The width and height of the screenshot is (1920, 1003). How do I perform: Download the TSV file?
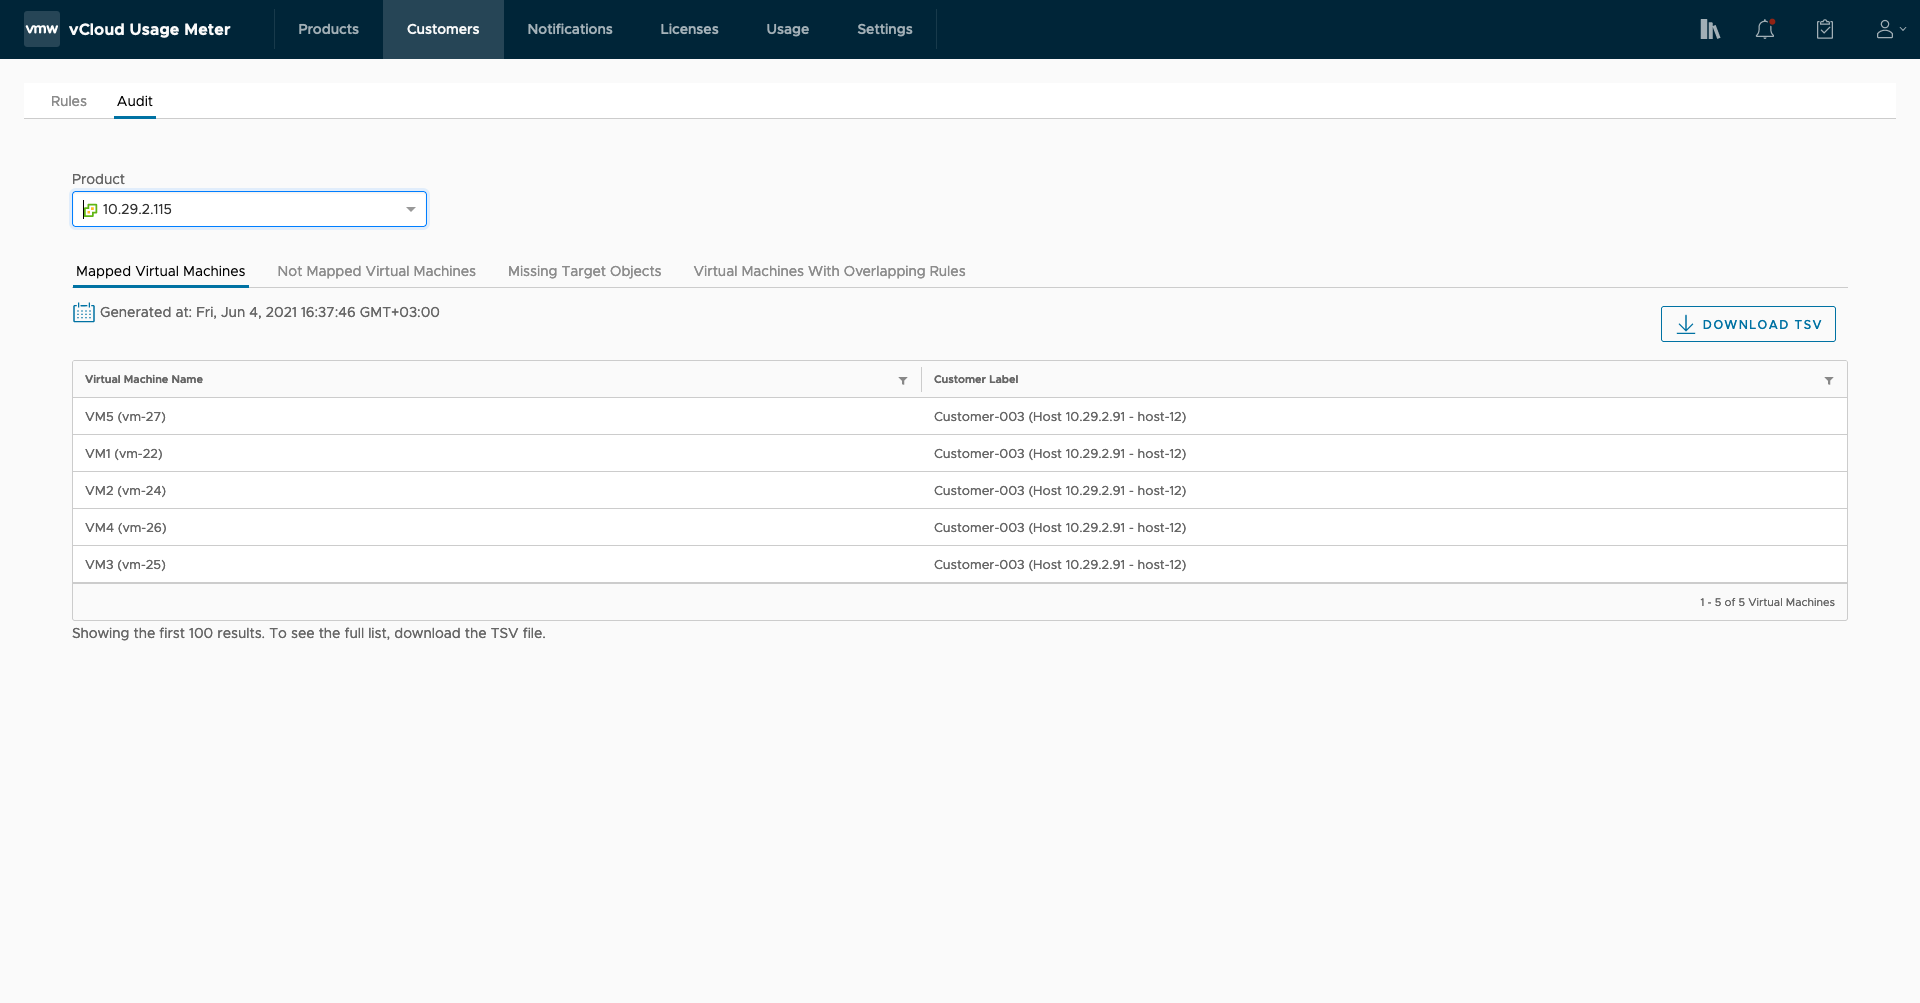1748,324
